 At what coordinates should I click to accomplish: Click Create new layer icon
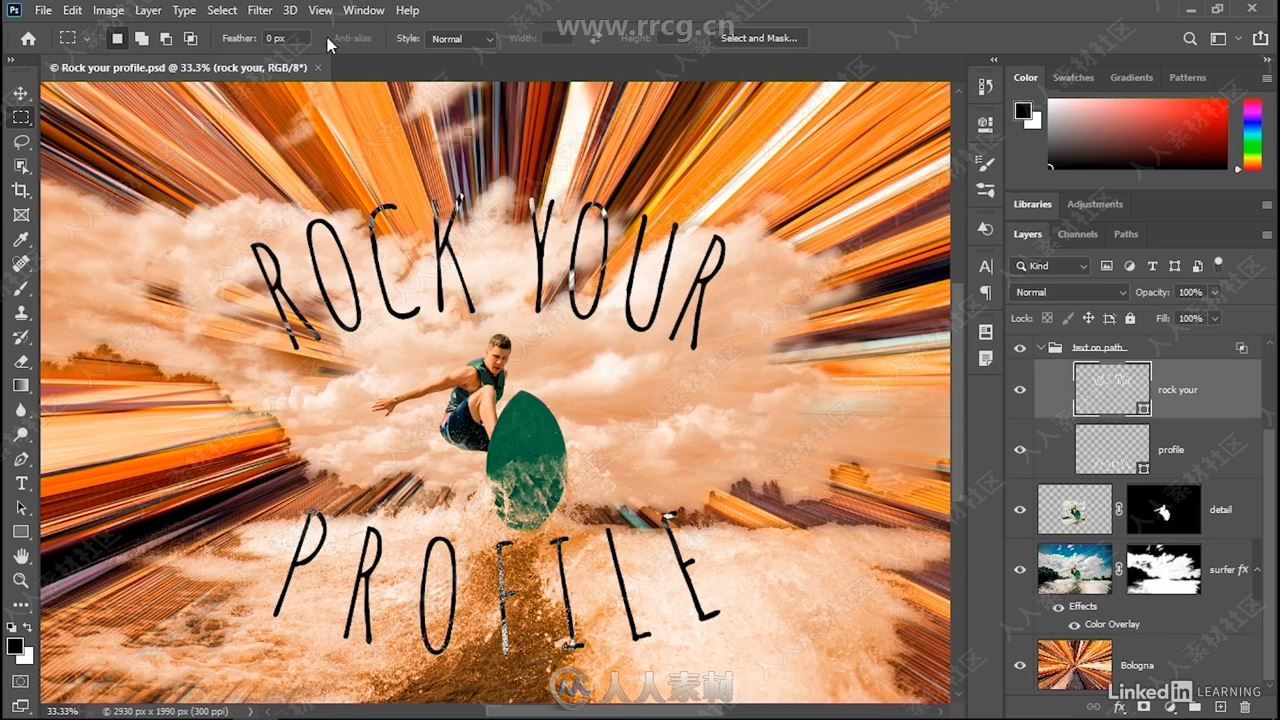pos(1220,707)
